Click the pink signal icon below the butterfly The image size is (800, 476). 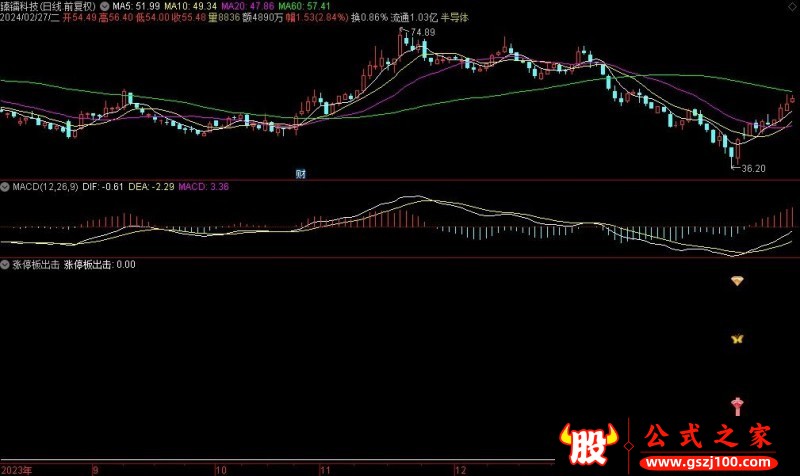click(737, 406)
